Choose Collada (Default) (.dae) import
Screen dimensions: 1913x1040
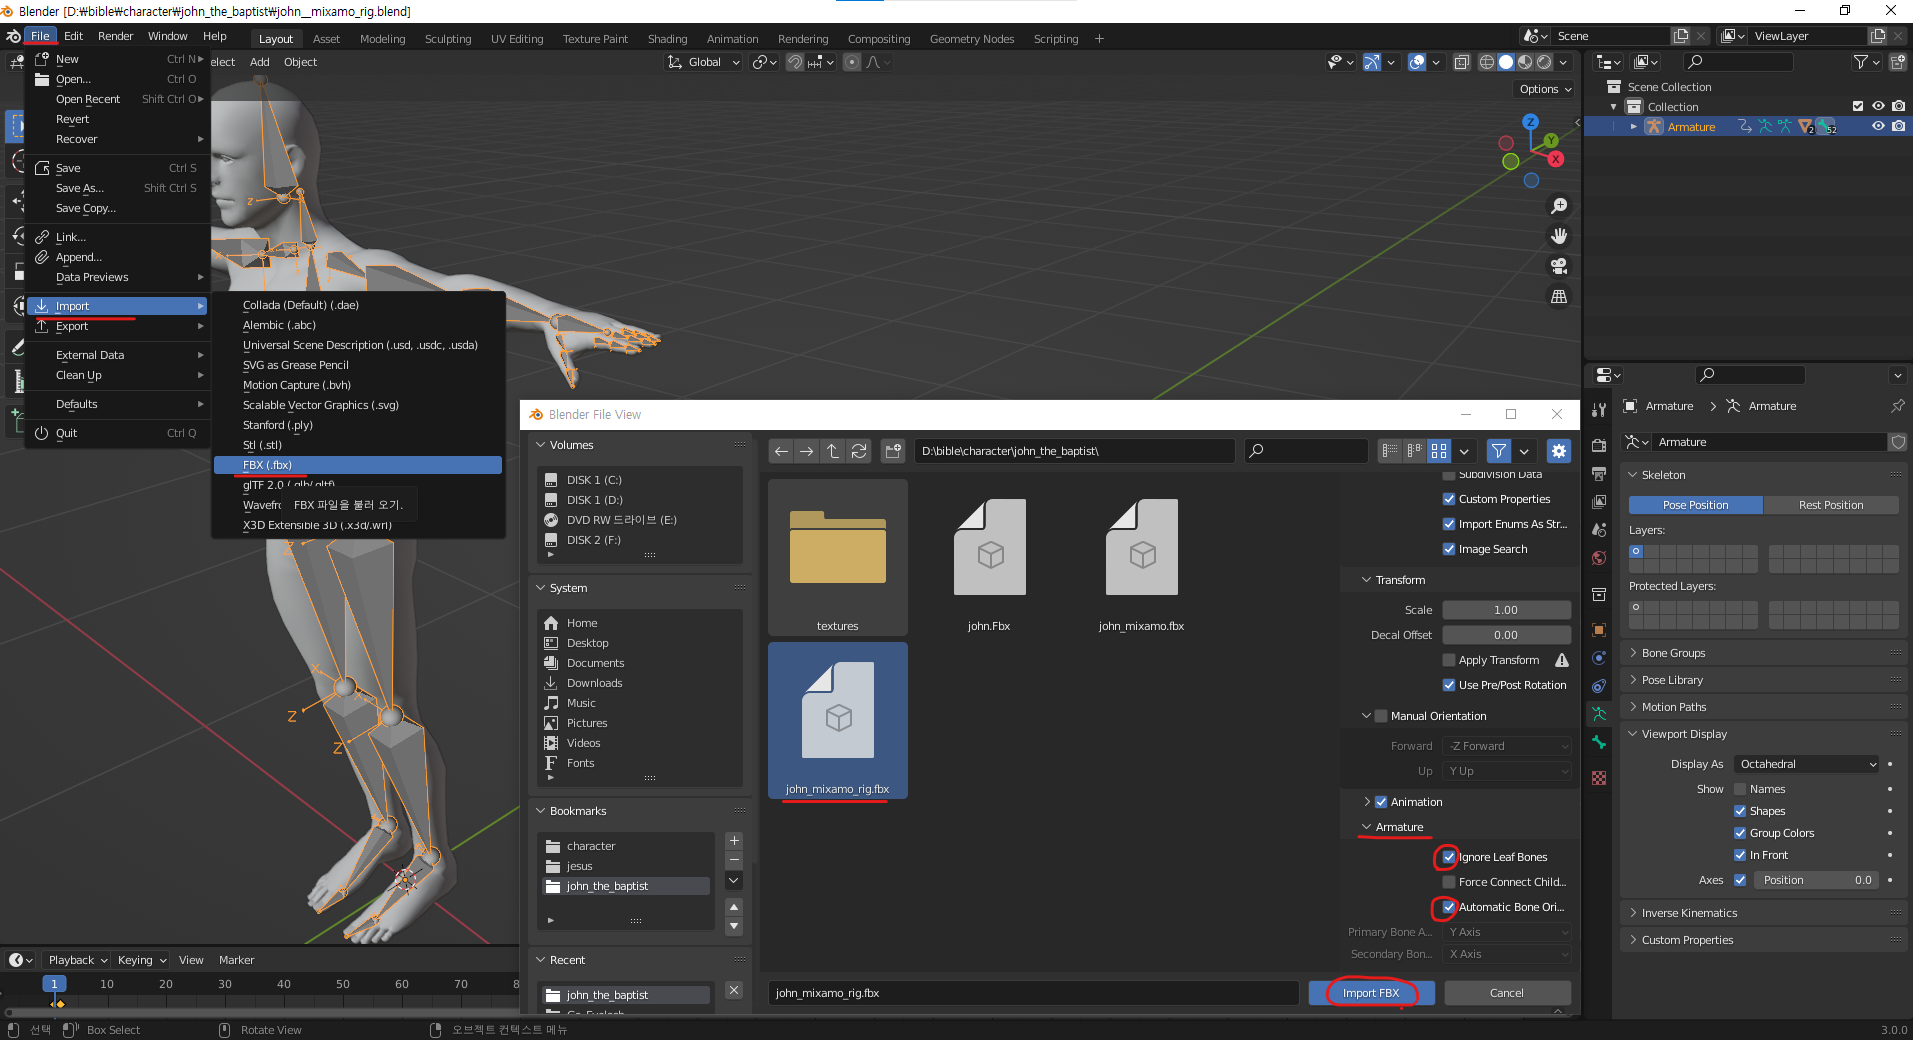358,305
